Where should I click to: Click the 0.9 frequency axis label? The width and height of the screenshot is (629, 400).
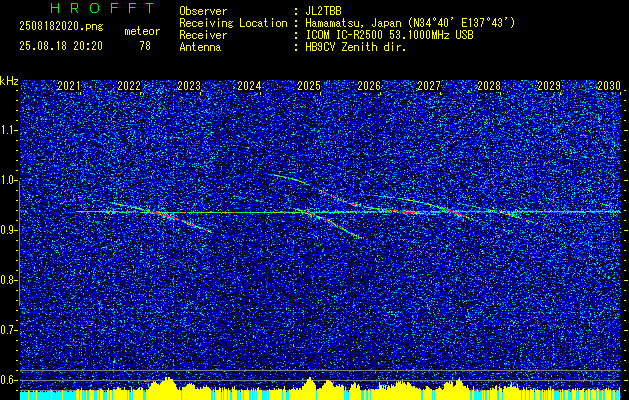point(9,230)
